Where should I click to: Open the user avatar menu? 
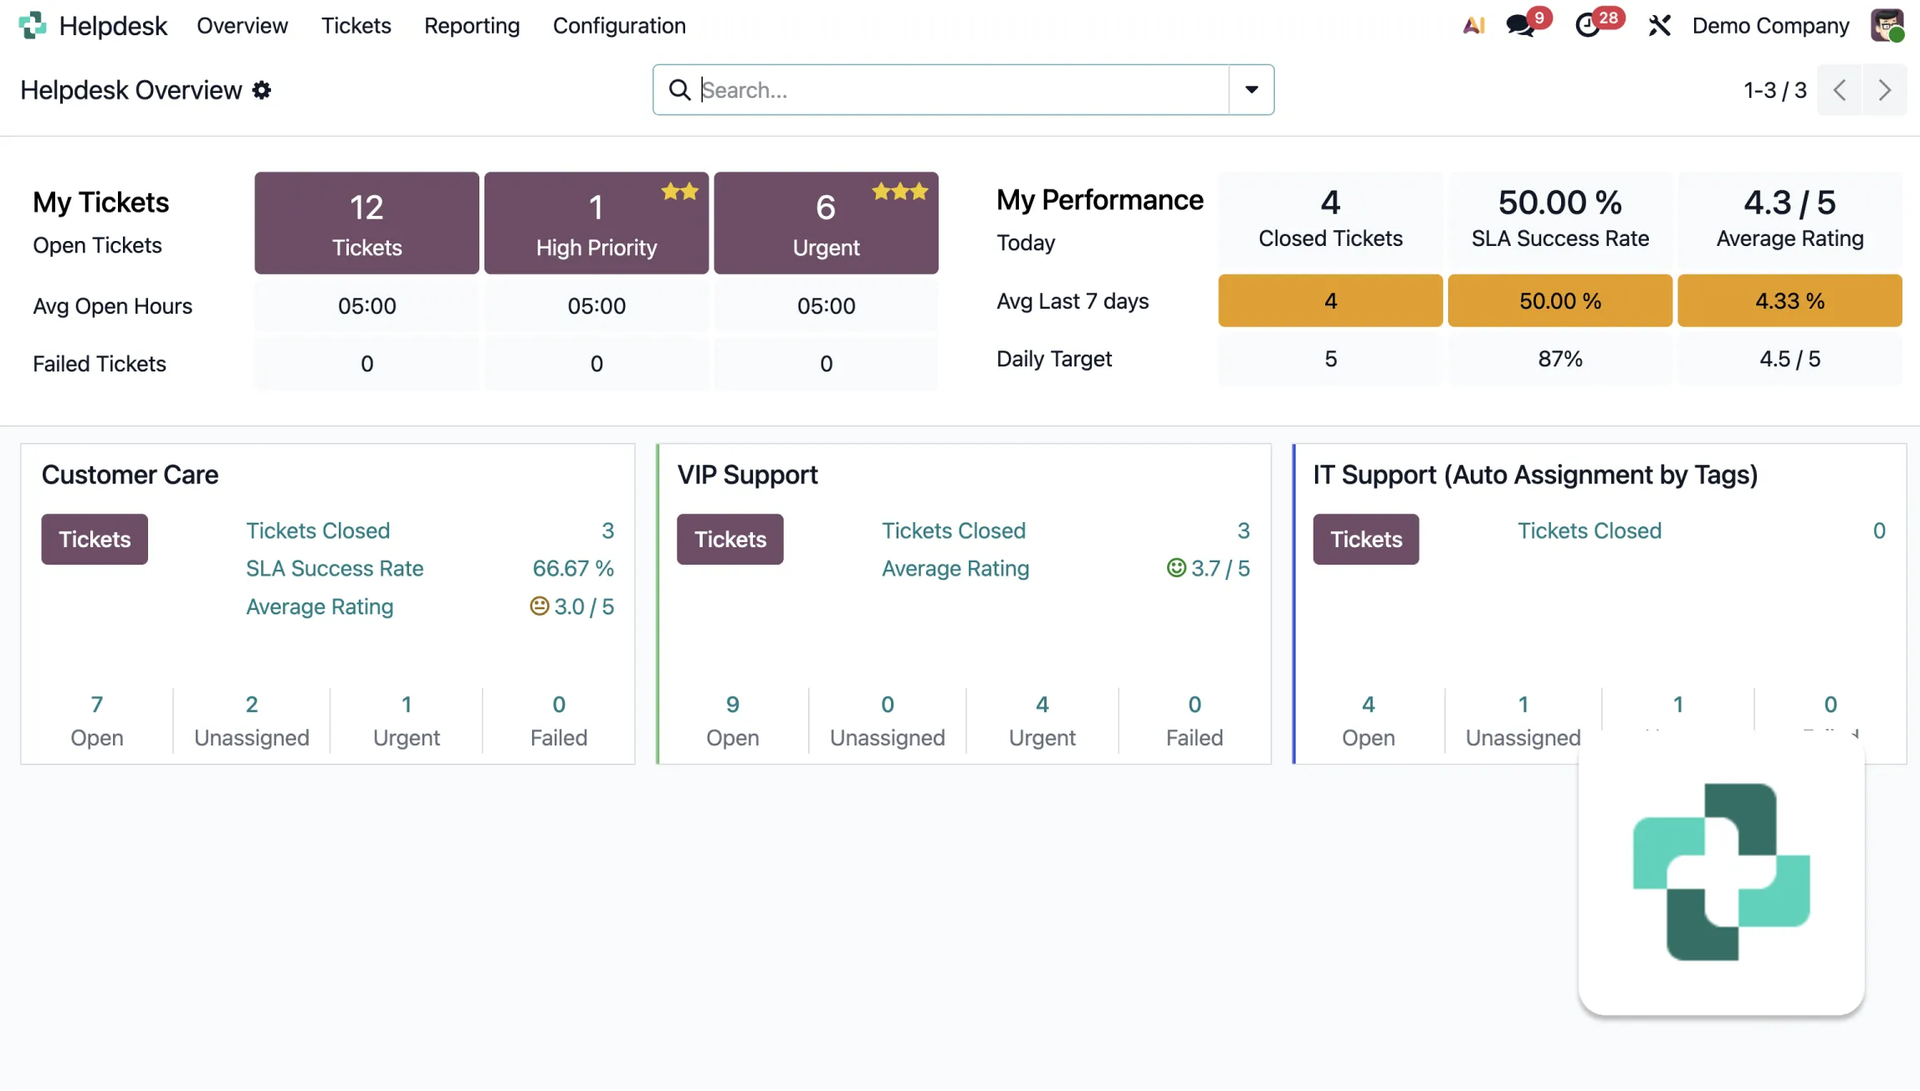pos(1887,25)
